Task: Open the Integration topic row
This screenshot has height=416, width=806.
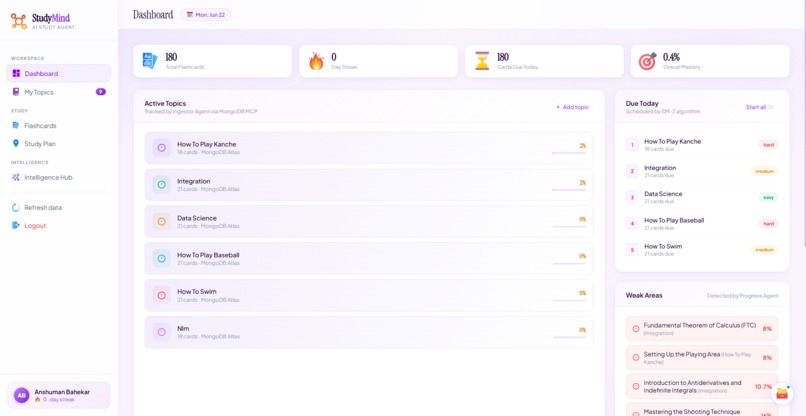Action: 369,185
